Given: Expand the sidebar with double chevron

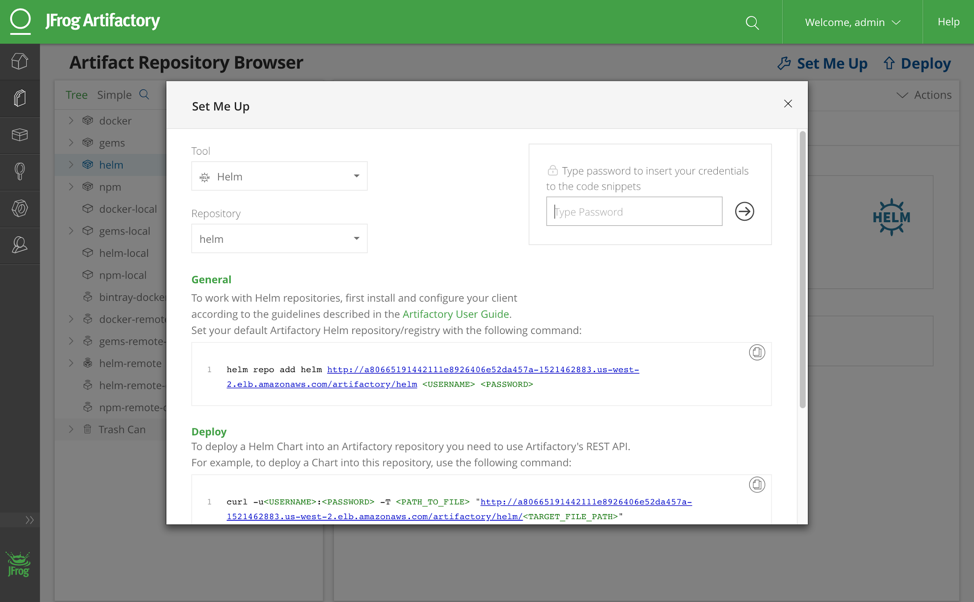Looking at the screenshot, I should tap(29, 520).
